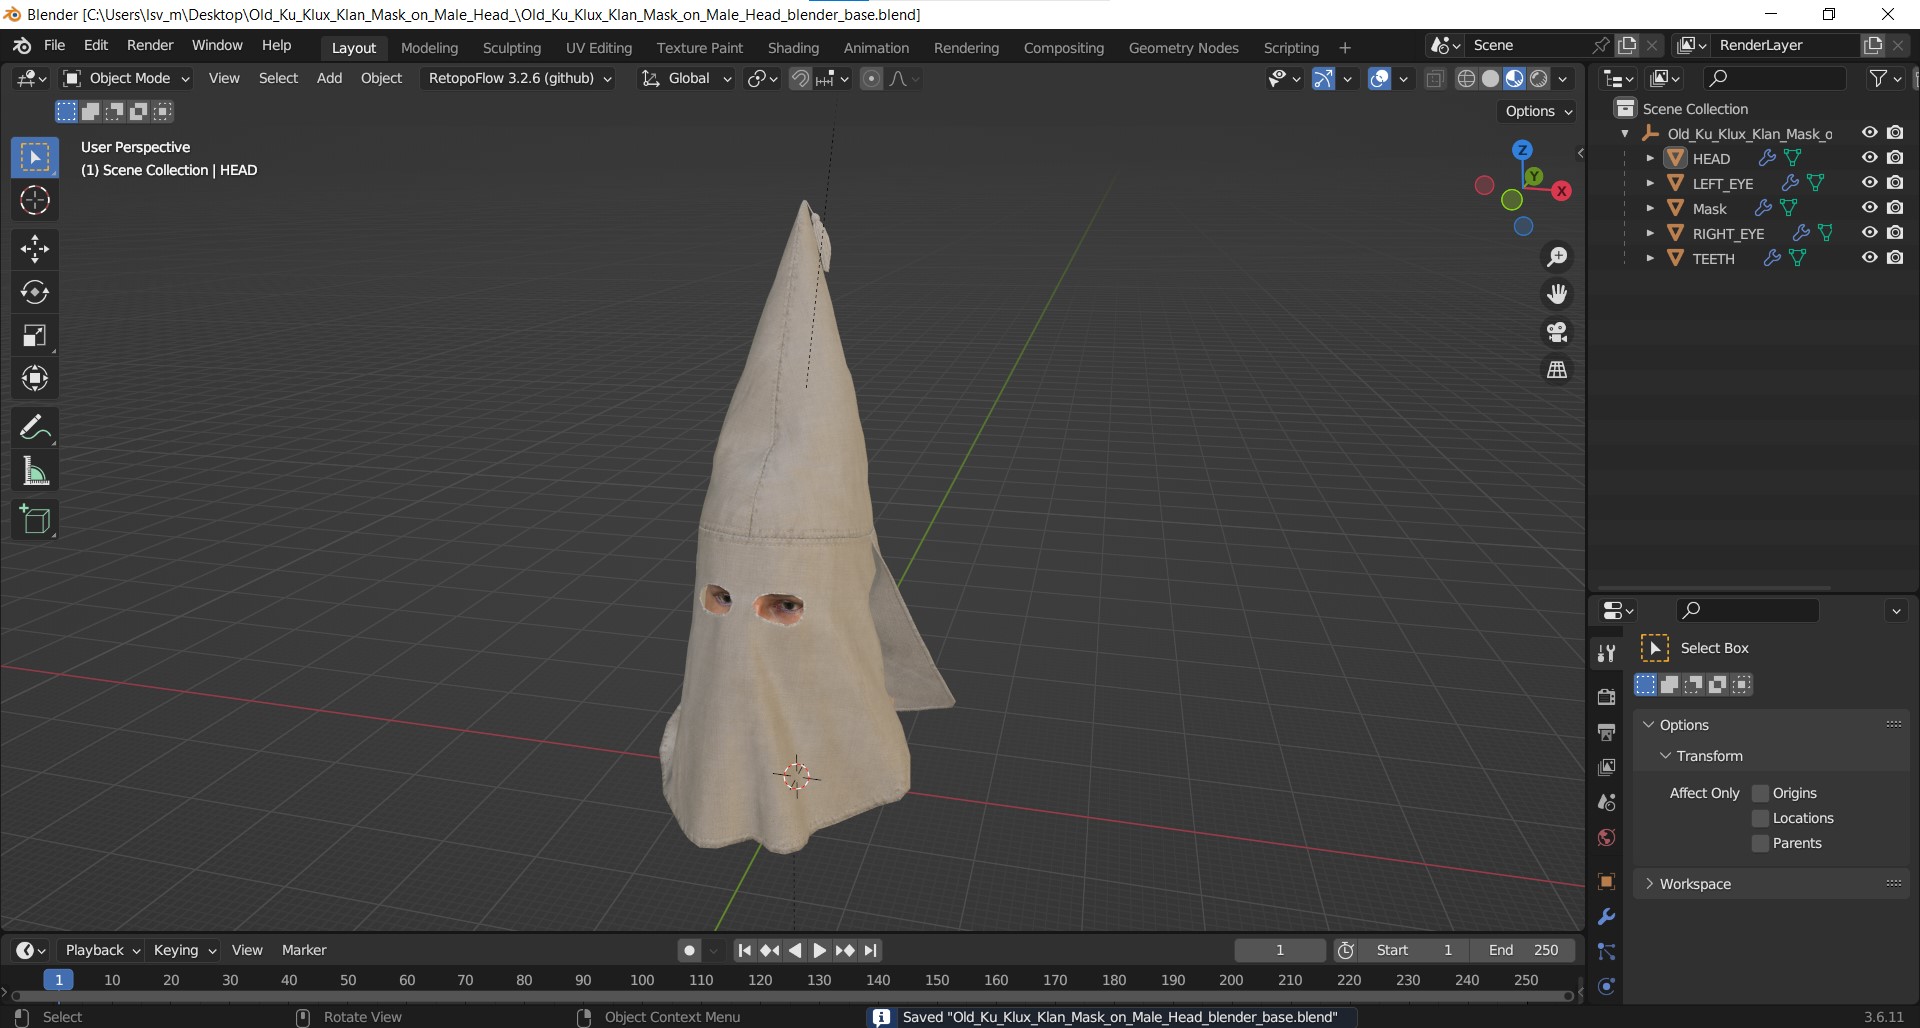Image resolution: width=1920 pixels, height=1028 pixels.
Task: Click the zoom viewport magnifier icon
Action: [x=1557, y=257]
